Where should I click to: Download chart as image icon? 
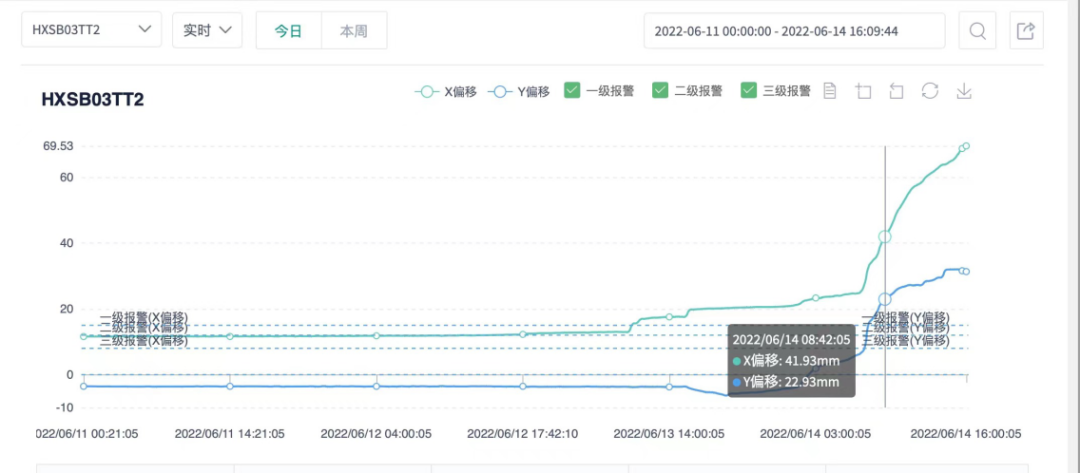click(964, 91)
